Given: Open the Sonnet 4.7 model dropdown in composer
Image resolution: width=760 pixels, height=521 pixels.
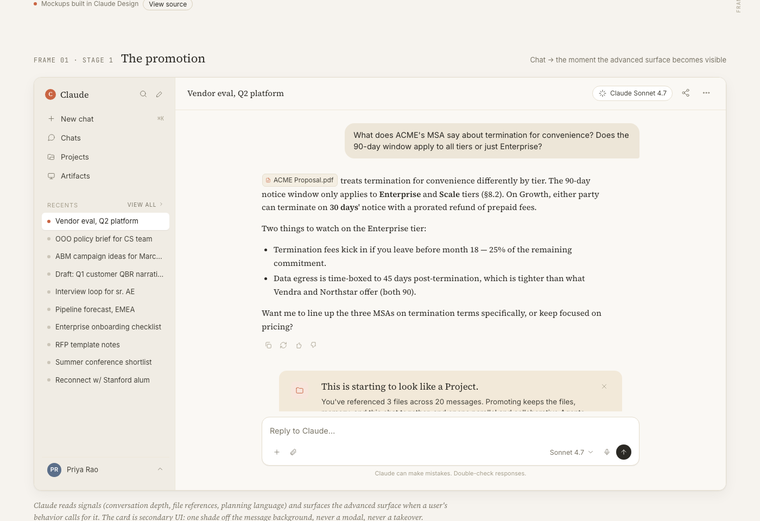Looking at the screenshot, I should pos(571,452).
